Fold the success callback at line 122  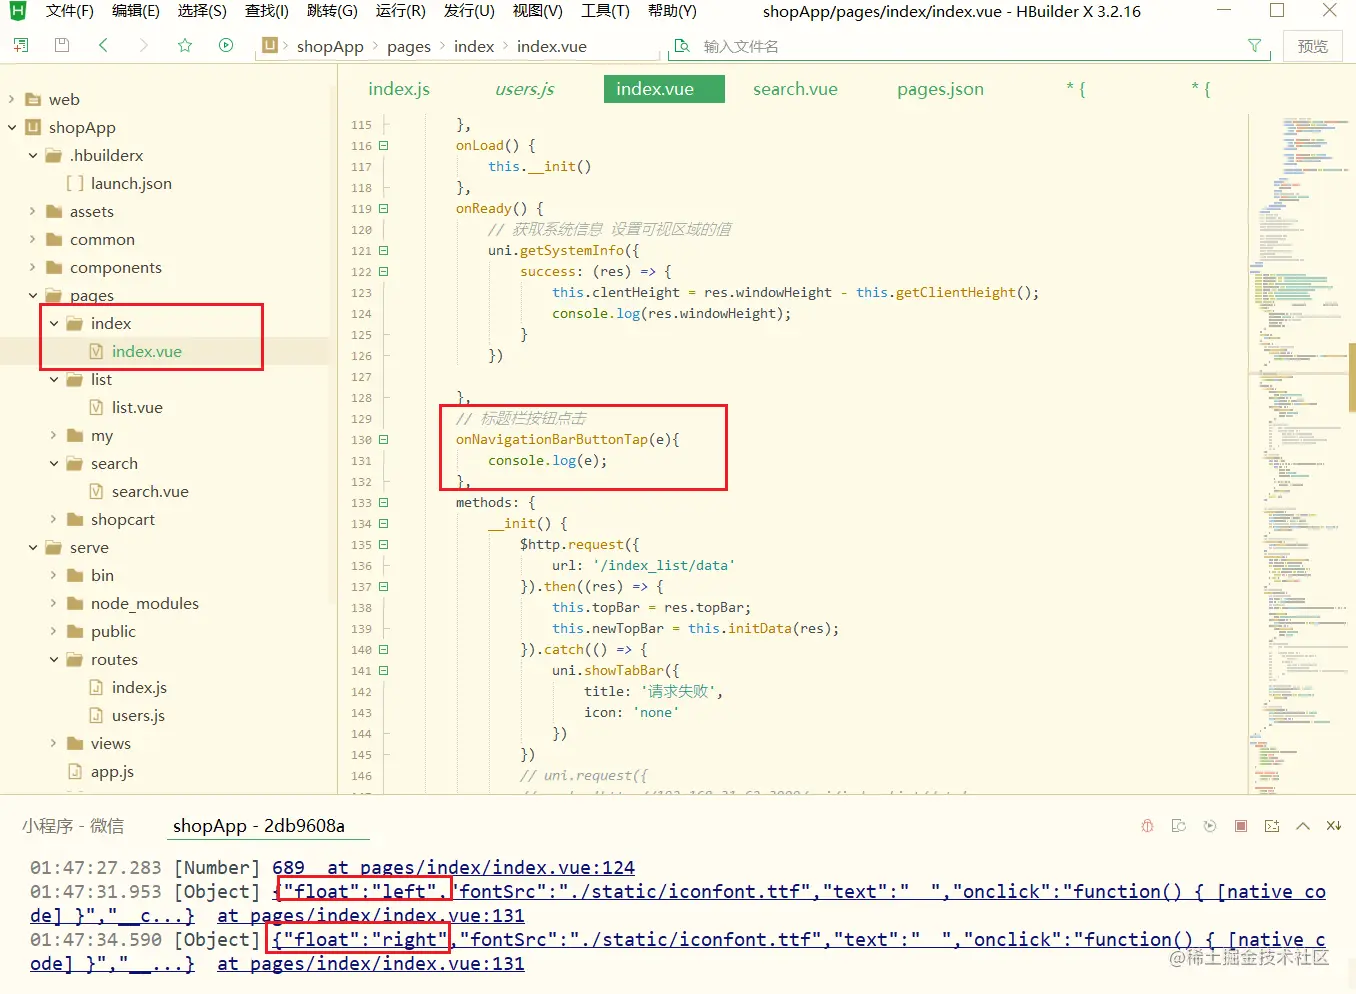(383, 272)
